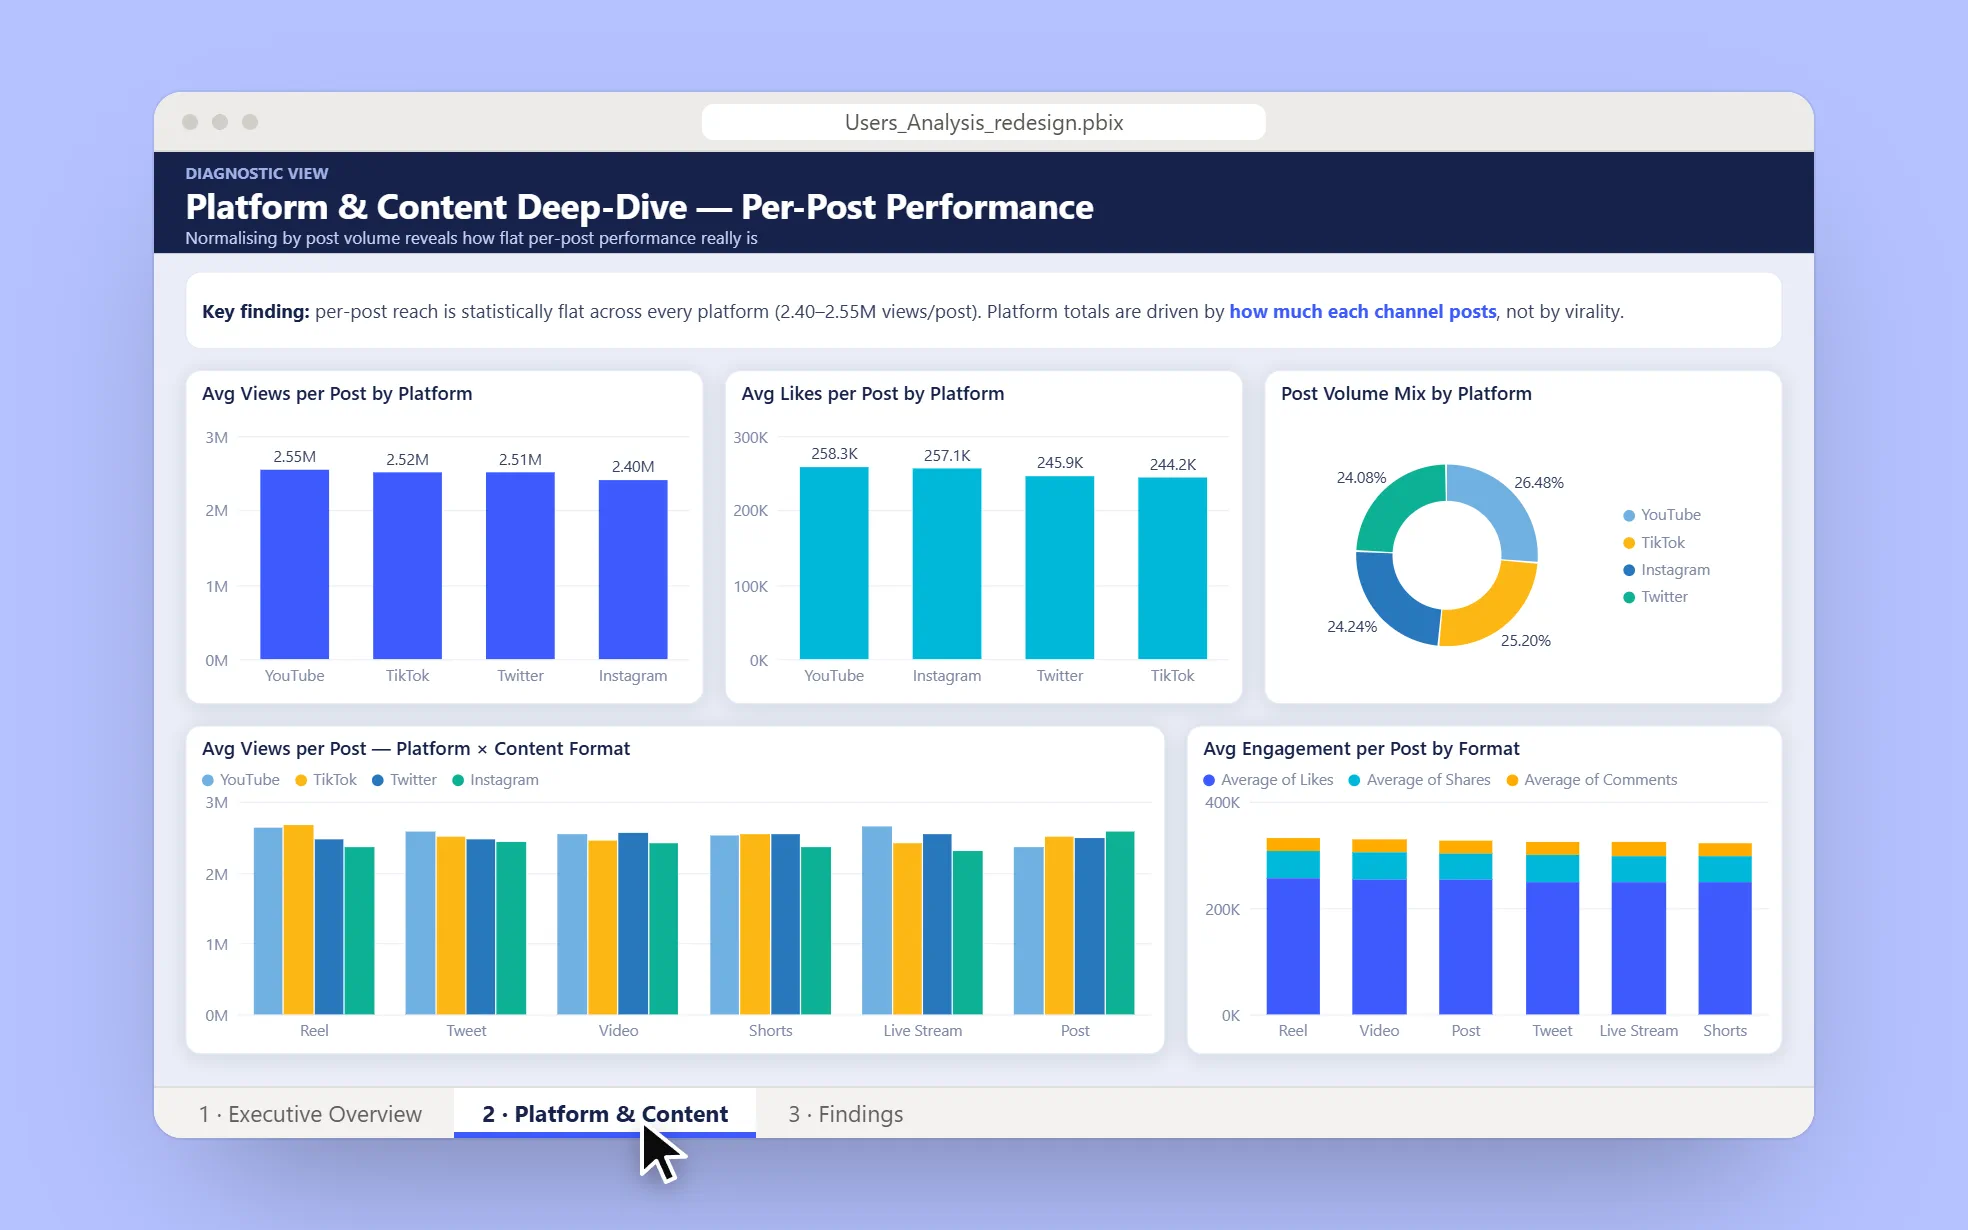1968x1230 pixels.
Task: Click the Reel label in Platform × Format chart
Action: point(314,1031)
